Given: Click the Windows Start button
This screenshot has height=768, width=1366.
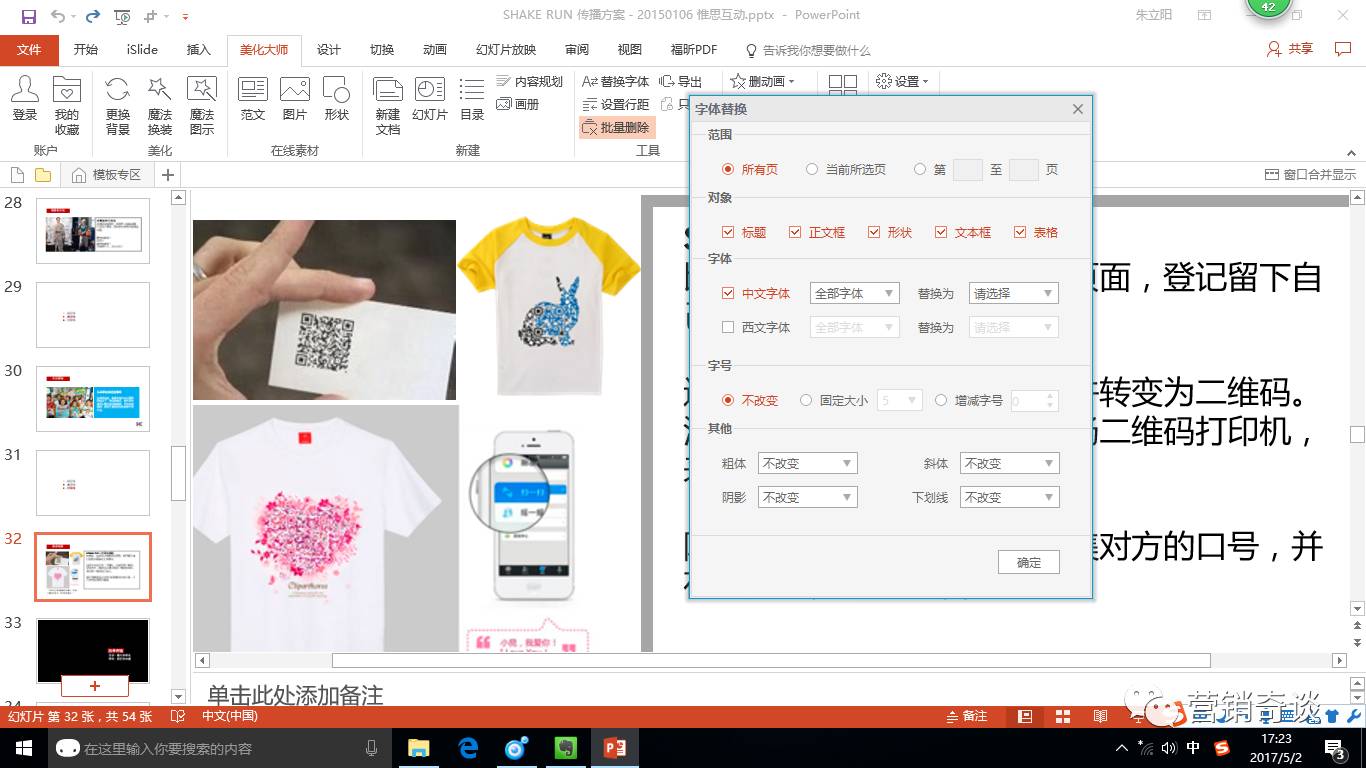Looking at the screenshot, I should (x=23, y=748).
